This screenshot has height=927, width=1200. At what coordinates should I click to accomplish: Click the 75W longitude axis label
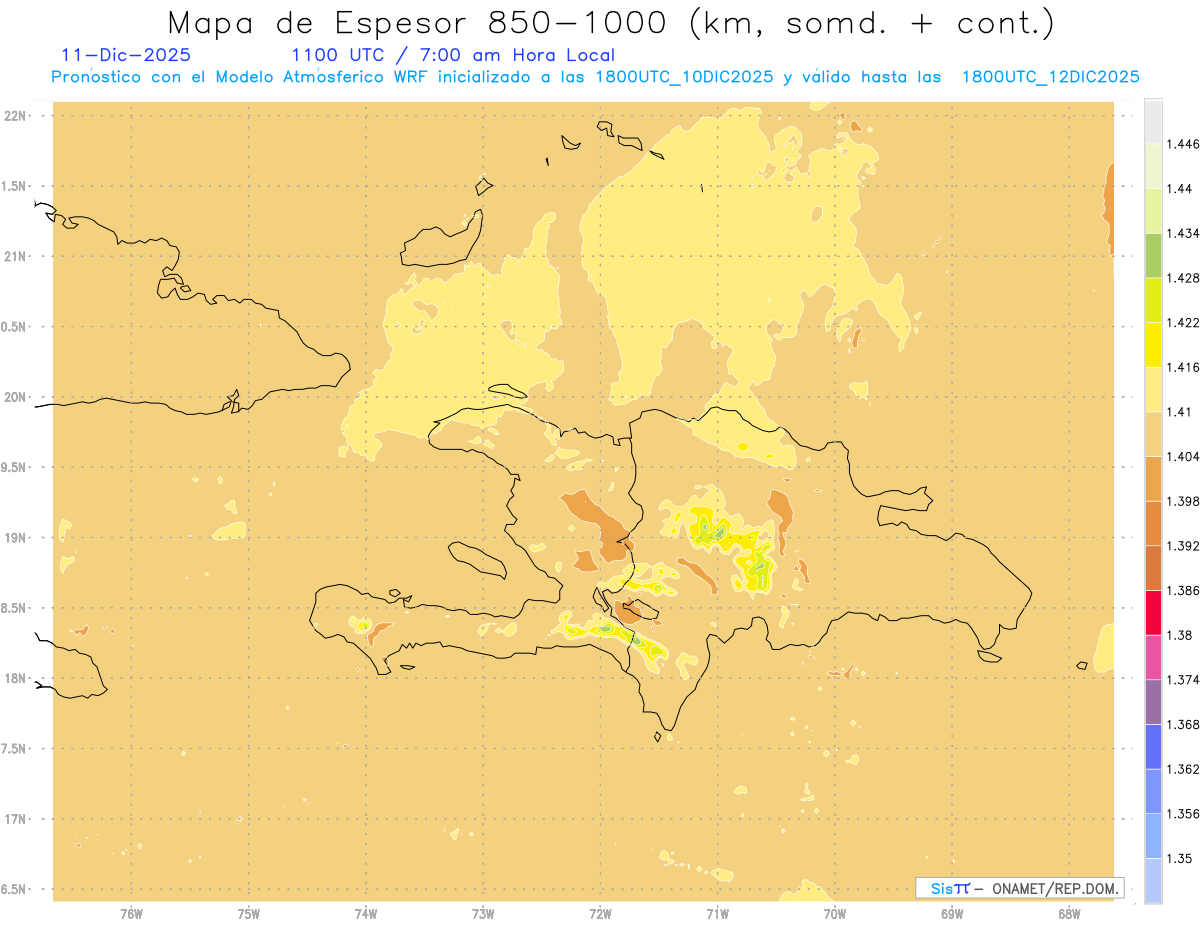point(249,914)
